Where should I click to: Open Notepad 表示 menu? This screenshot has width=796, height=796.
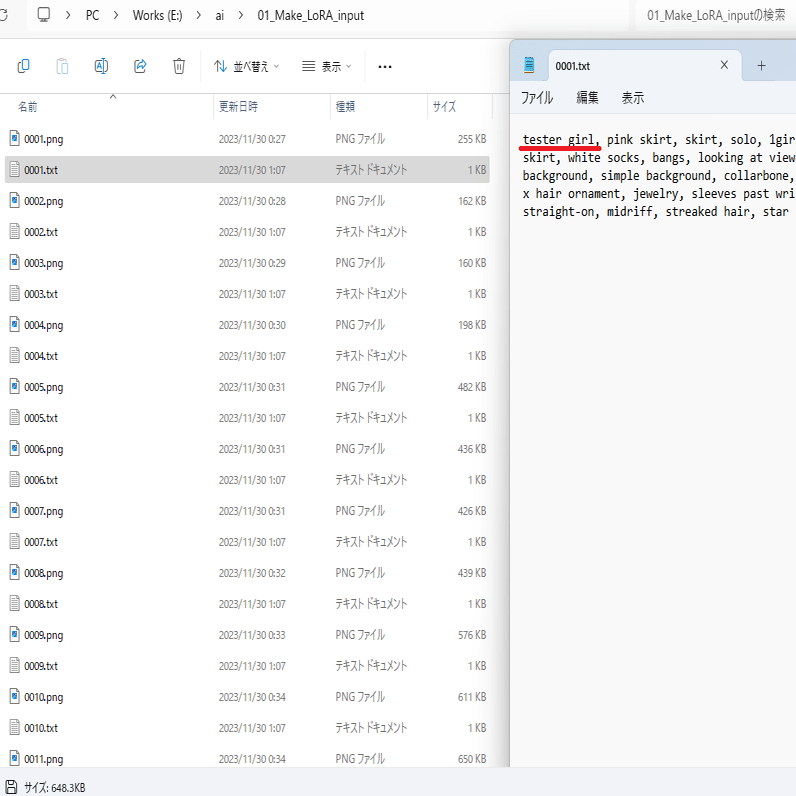[633, 97]
